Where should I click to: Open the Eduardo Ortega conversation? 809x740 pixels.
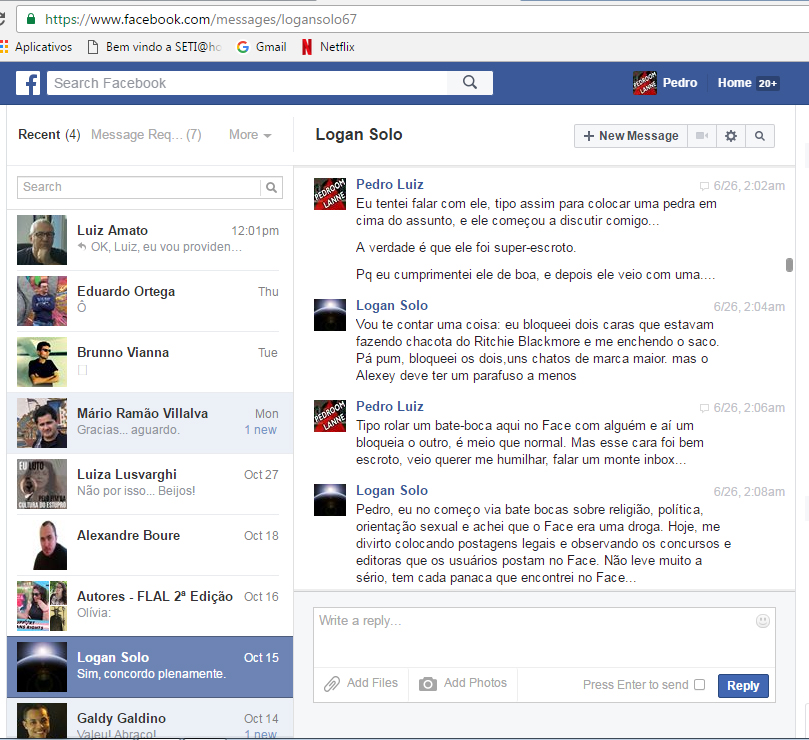click(x=150, y=301)
